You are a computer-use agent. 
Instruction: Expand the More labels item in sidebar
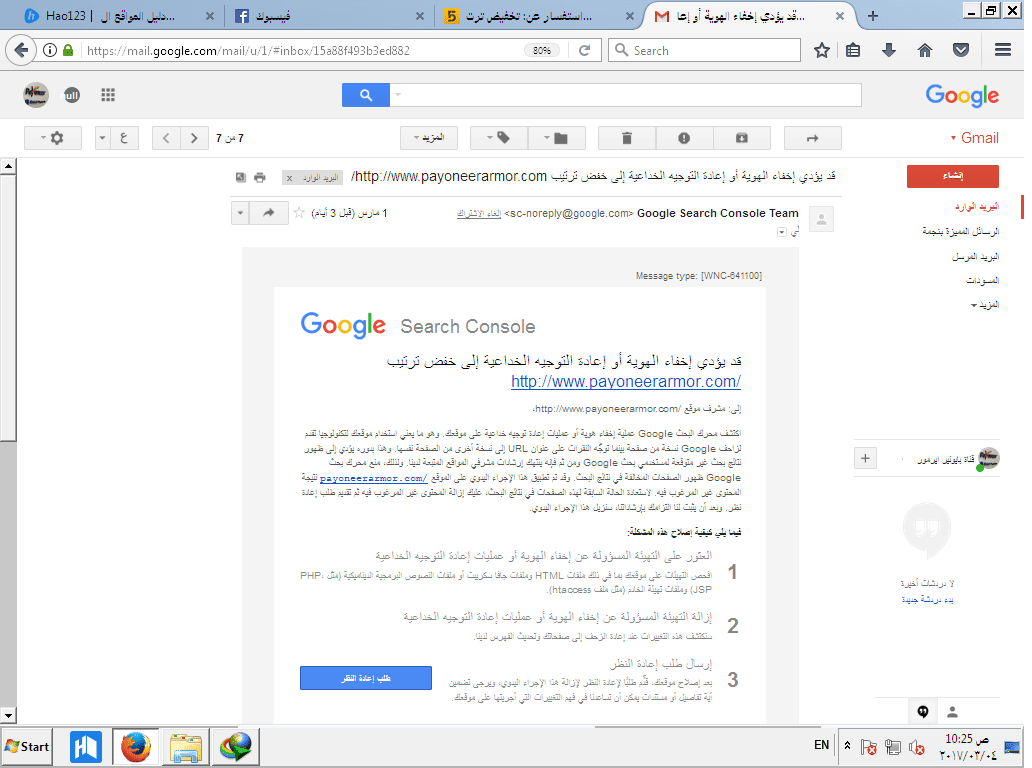pos(985,305)
